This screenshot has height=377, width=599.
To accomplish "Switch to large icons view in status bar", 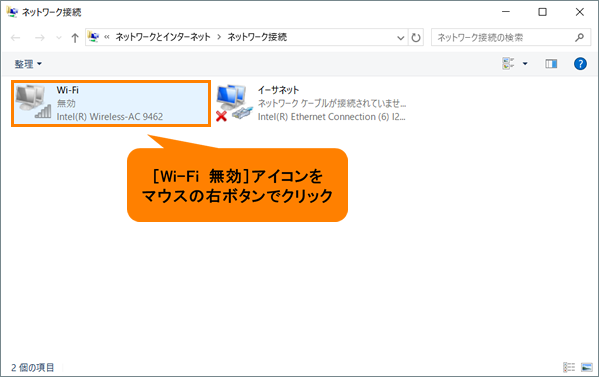I will click(x=586, y=367).
